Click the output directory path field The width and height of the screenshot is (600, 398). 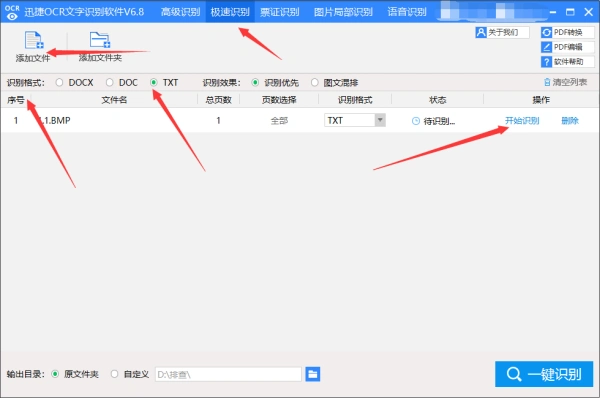coord(228,374)
